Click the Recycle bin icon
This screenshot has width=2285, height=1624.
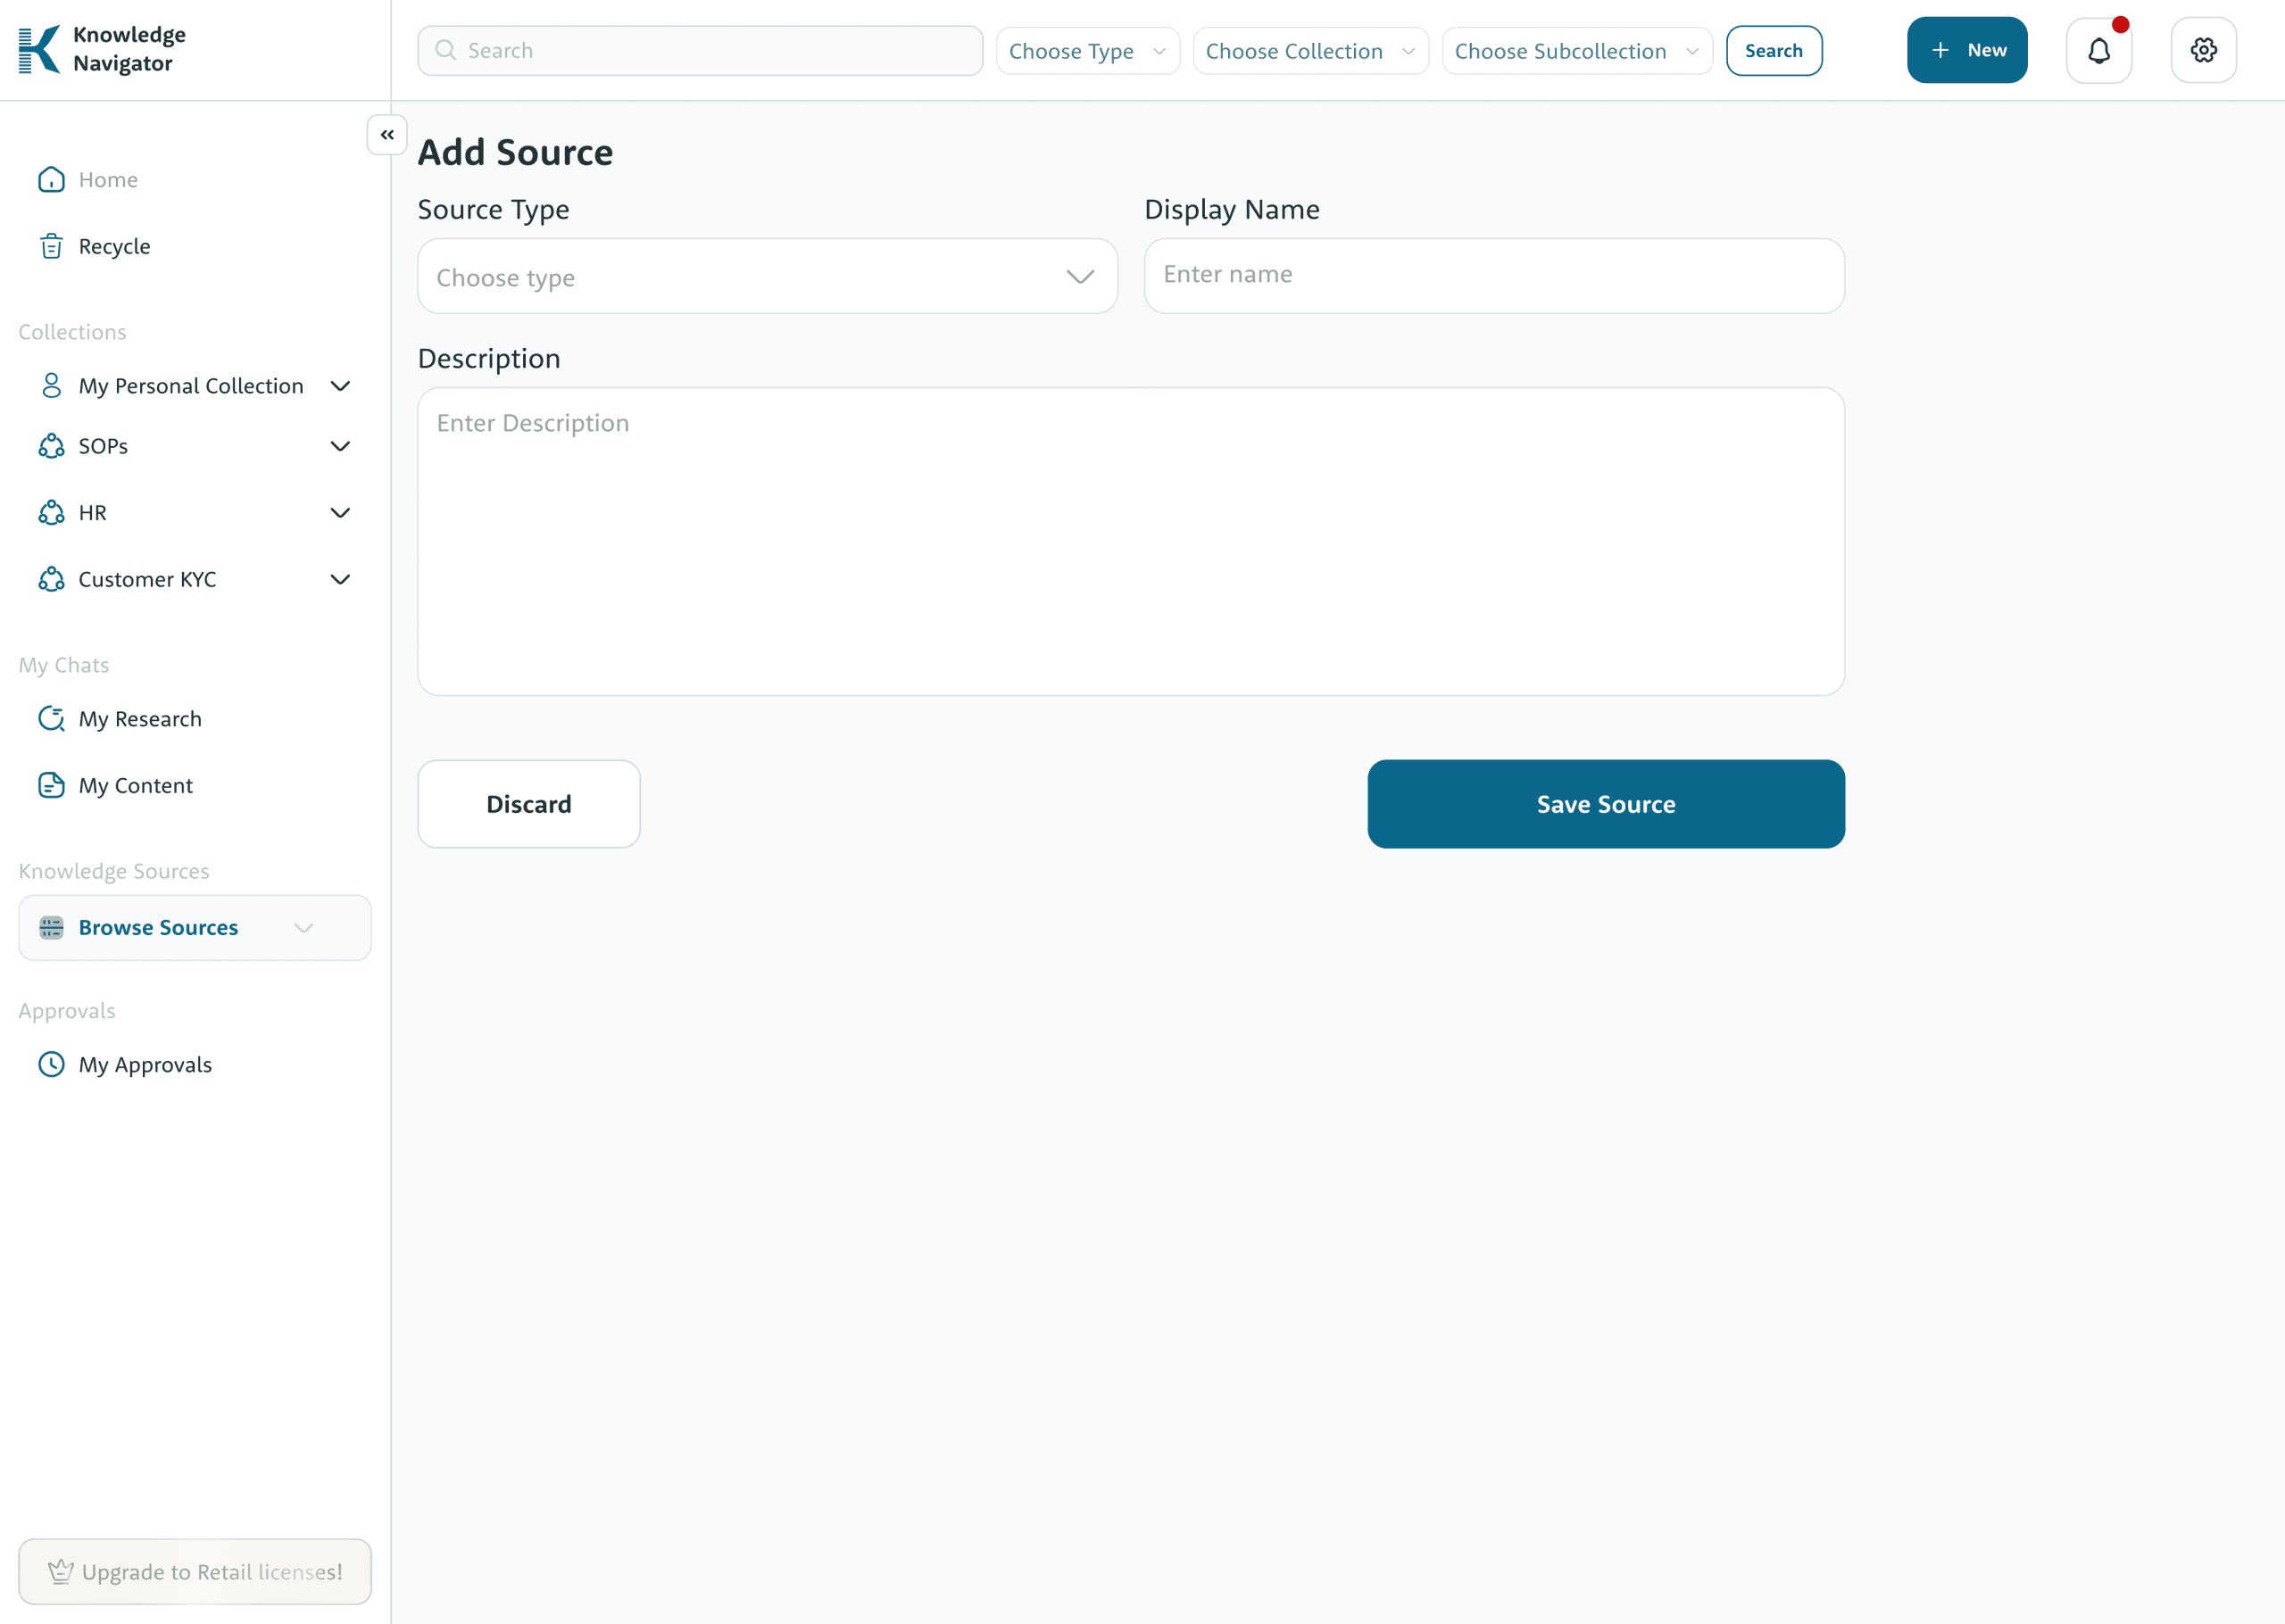51,247
